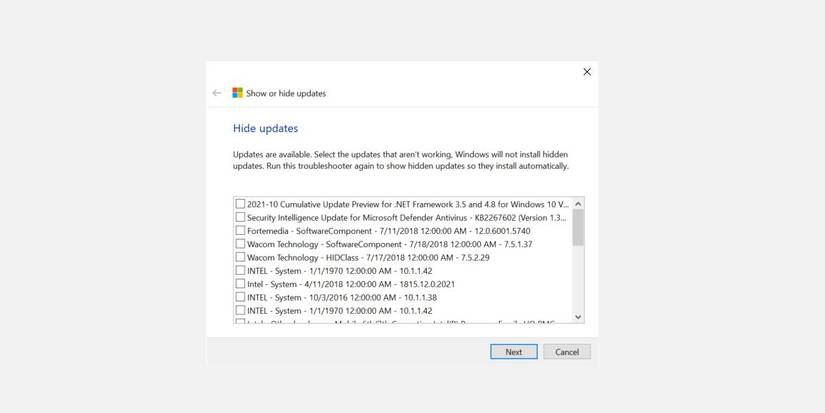The width and height of the screenshot is (825, 413).
Task: Check Wacom Technology SoftwareComponent 7.5.1.37 box
Action: 240,244
